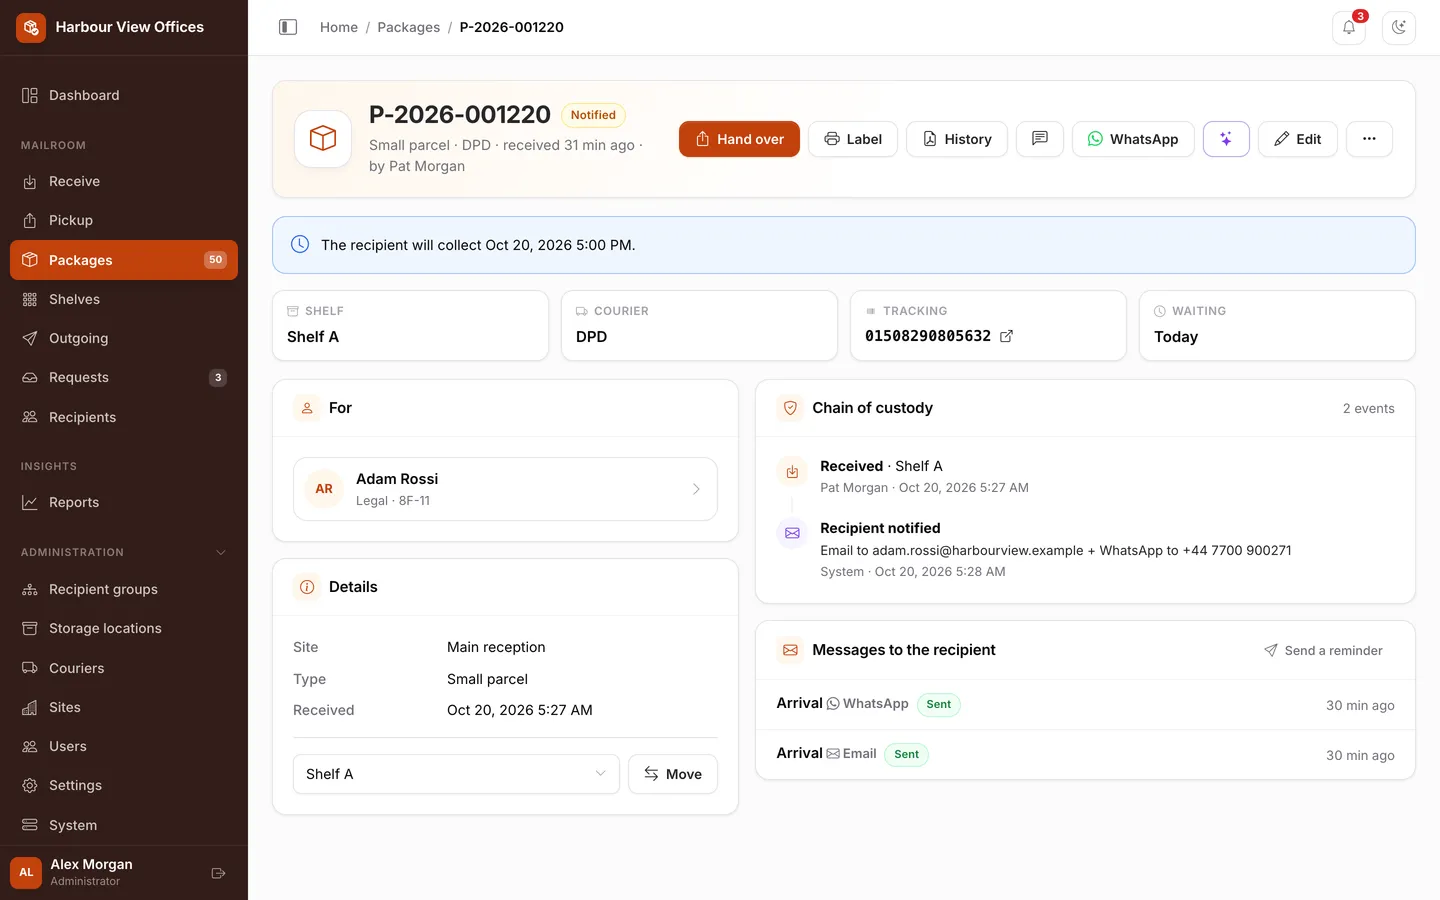Toggle the sidebar panel icon
The image size is (1440, 900).
[288, 27]
